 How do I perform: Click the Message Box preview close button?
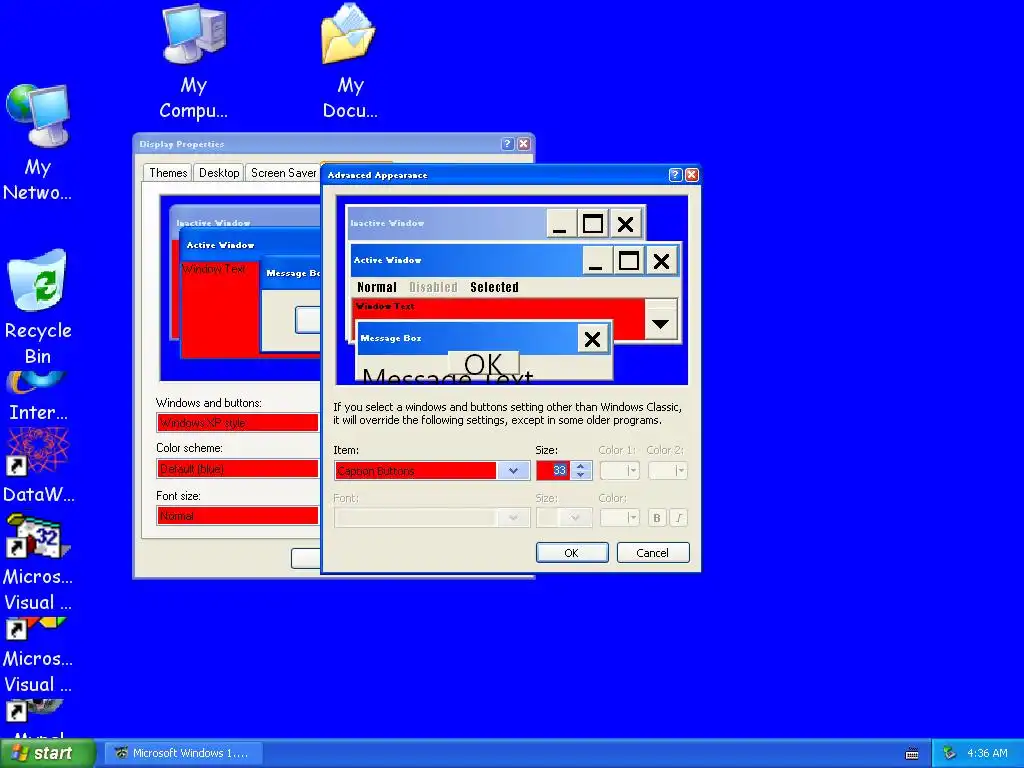(592, 338)
